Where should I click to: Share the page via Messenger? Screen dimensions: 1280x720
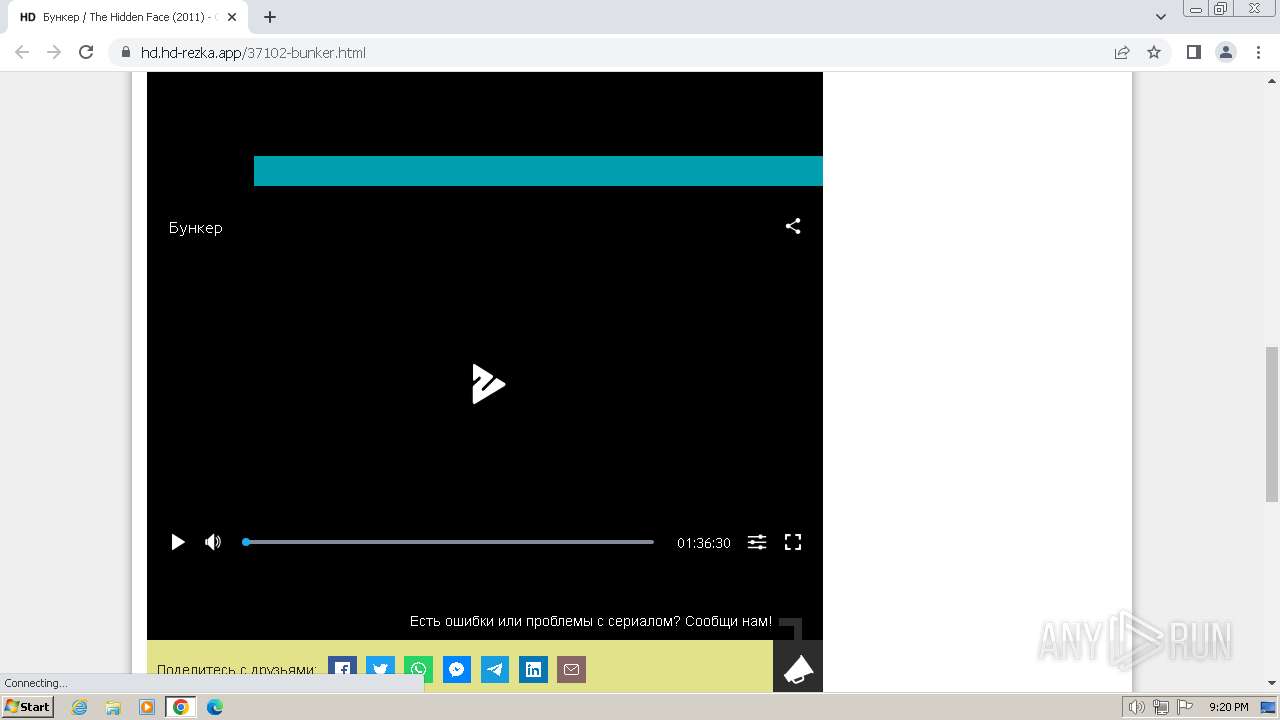click(x=457, y=669)
